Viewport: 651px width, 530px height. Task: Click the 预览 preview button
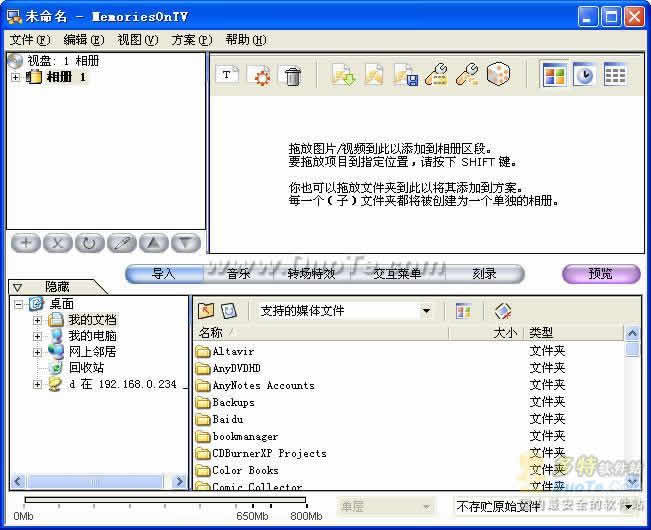coord(600,274)
